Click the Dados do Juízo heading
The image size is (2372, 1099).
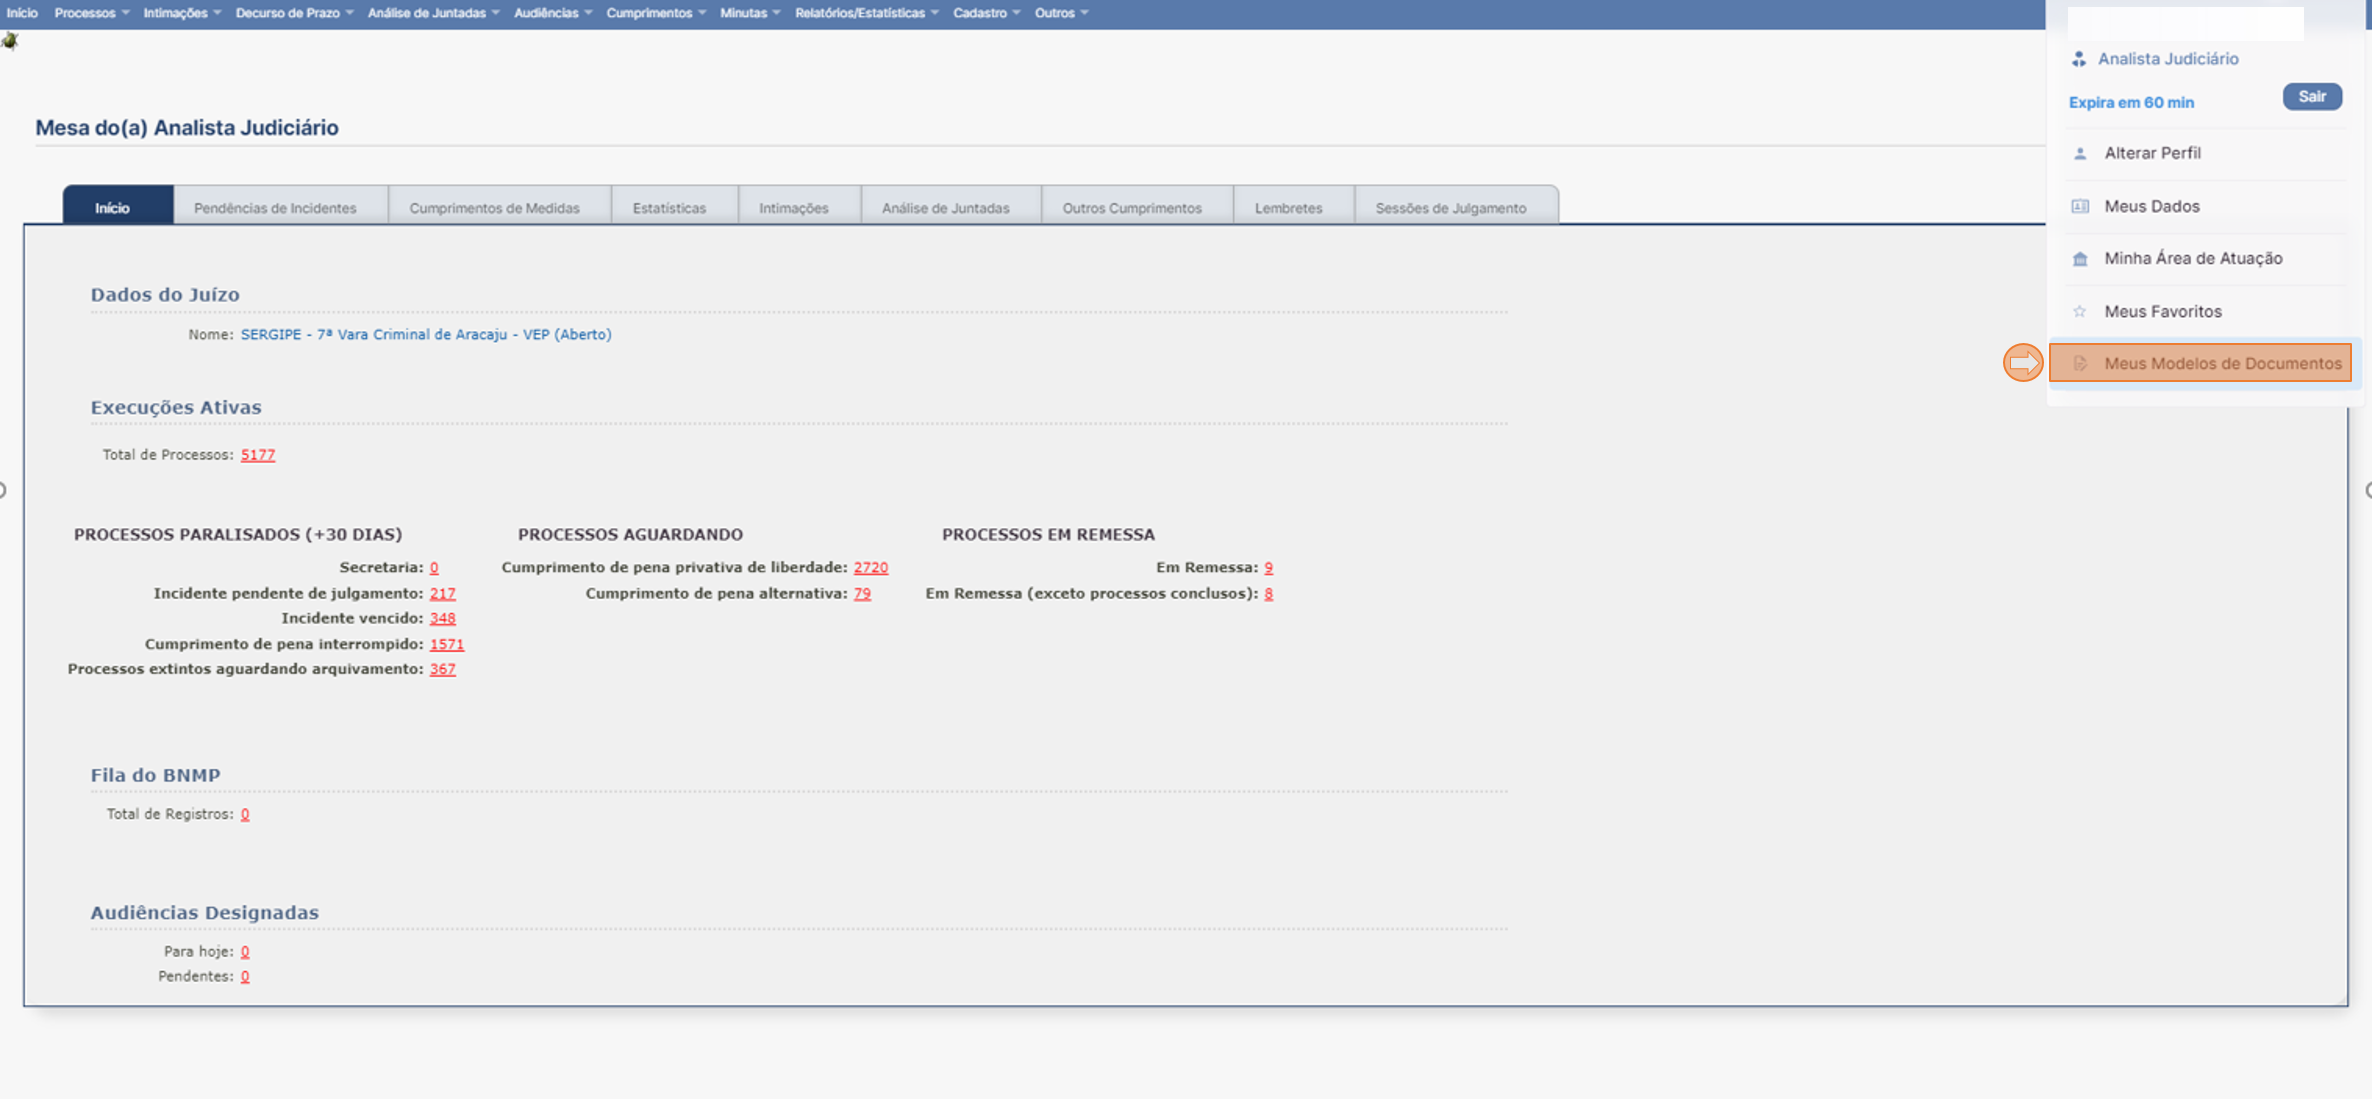click(x=165, y=295)
